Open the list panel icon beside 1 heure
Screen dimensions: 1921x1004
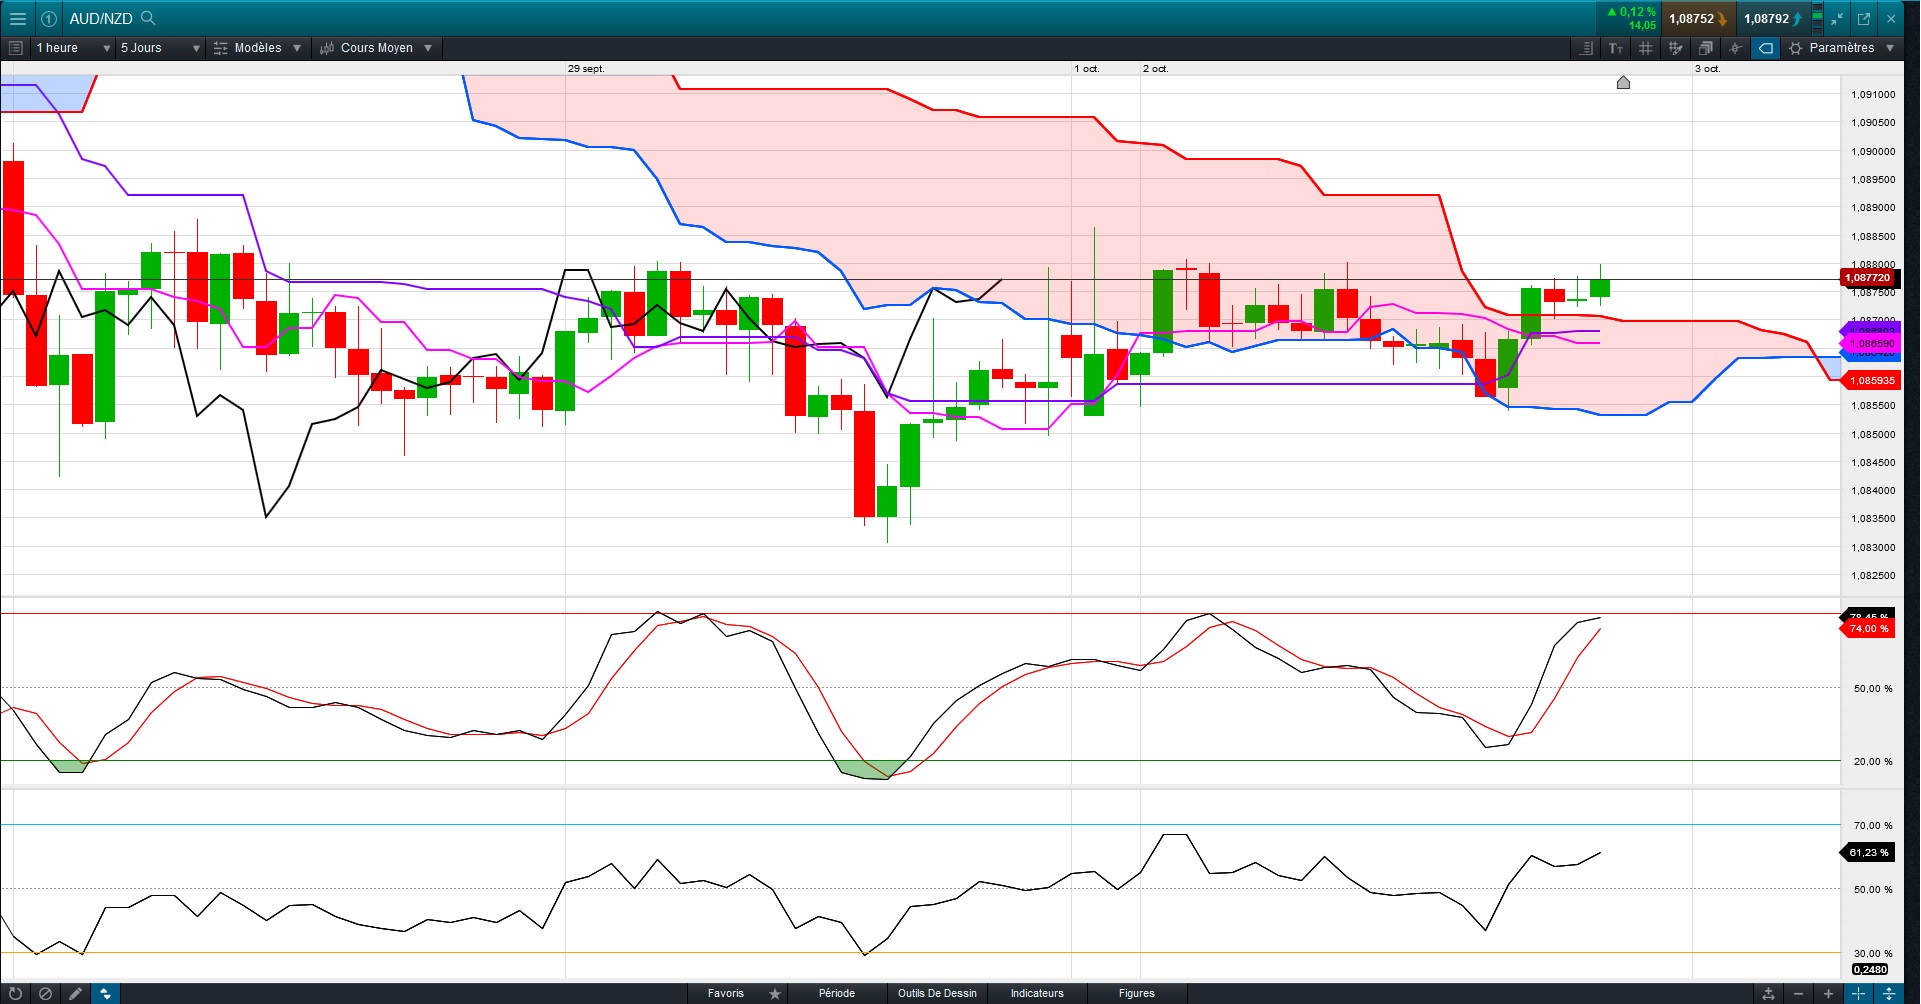15,48
